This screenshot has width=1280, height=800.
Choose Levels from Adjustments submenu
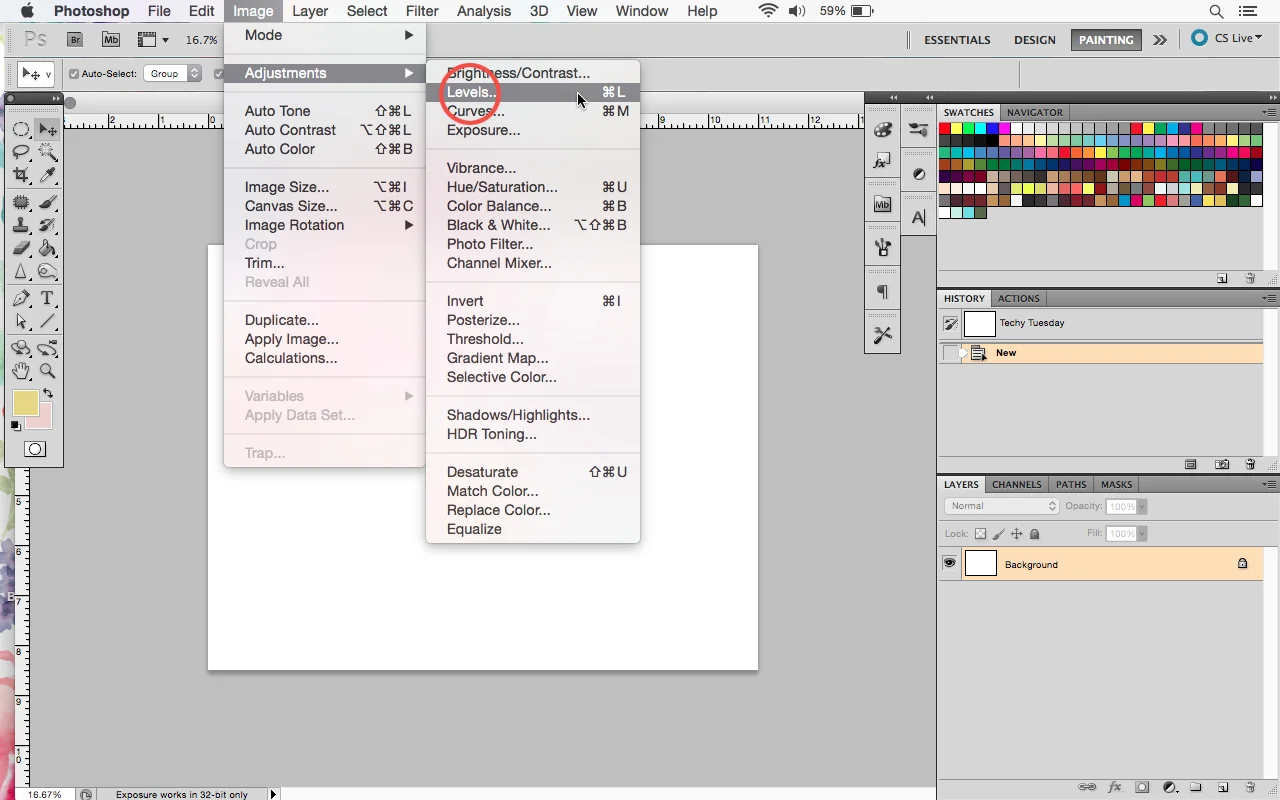pyautogui.click(x=533, y=92)
